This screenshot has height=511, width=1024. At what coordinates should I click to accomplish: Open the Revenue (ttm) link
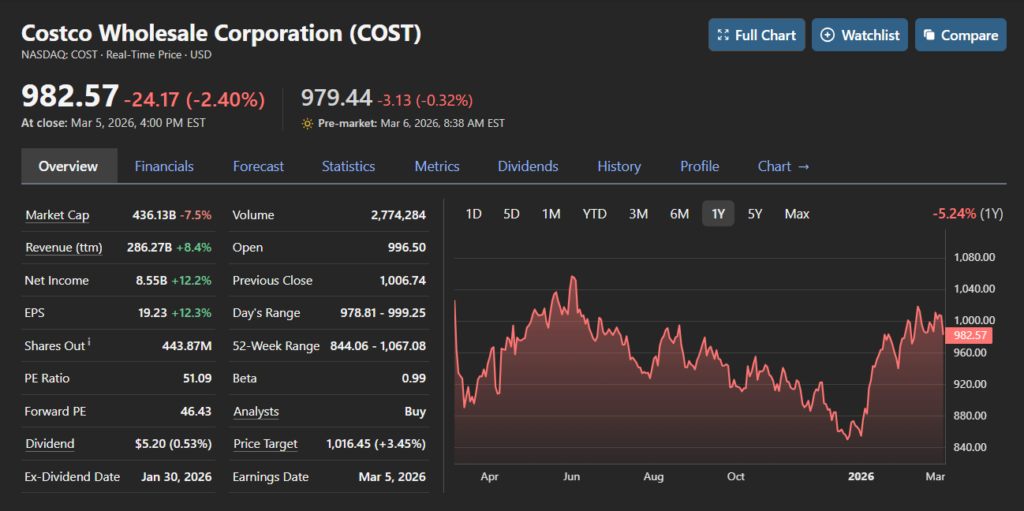63,248
